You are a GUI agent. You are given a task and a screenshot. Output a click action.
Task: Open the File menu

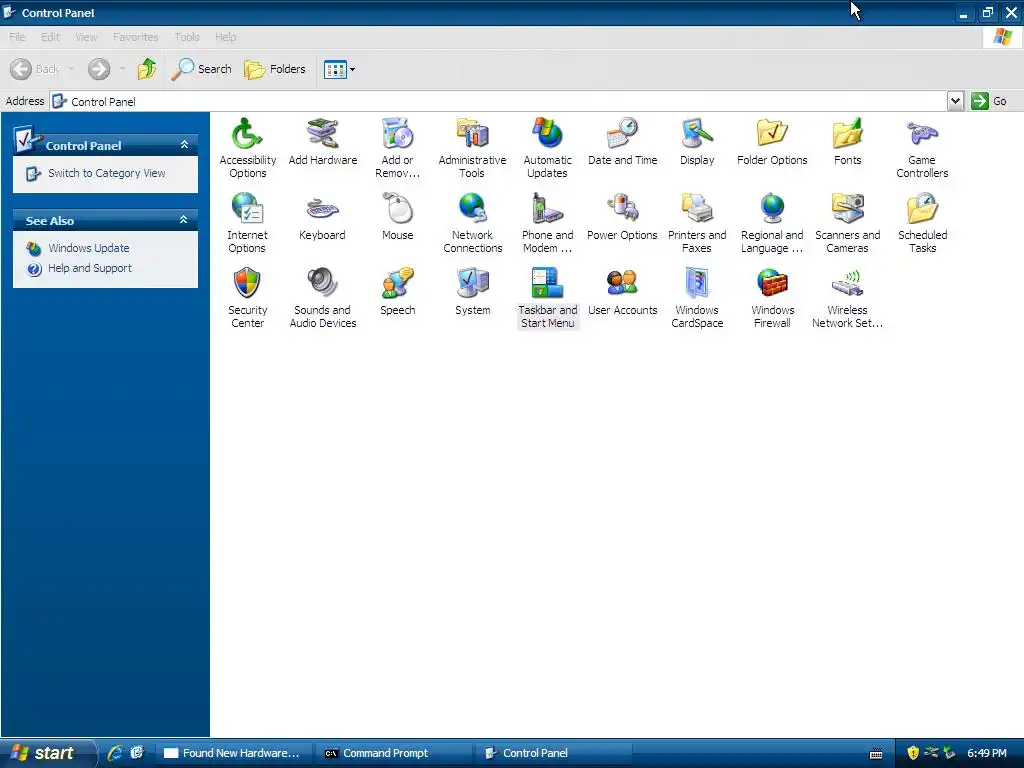pyautogui.click(x=18, y=37)
